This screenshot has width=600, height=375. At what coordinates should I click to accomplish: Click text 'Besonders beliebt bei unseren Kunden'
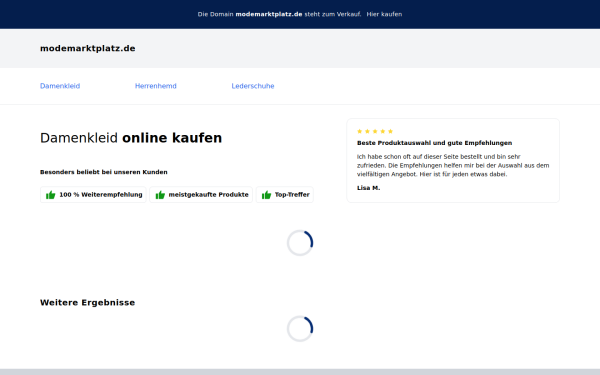[x=104, y=172]
